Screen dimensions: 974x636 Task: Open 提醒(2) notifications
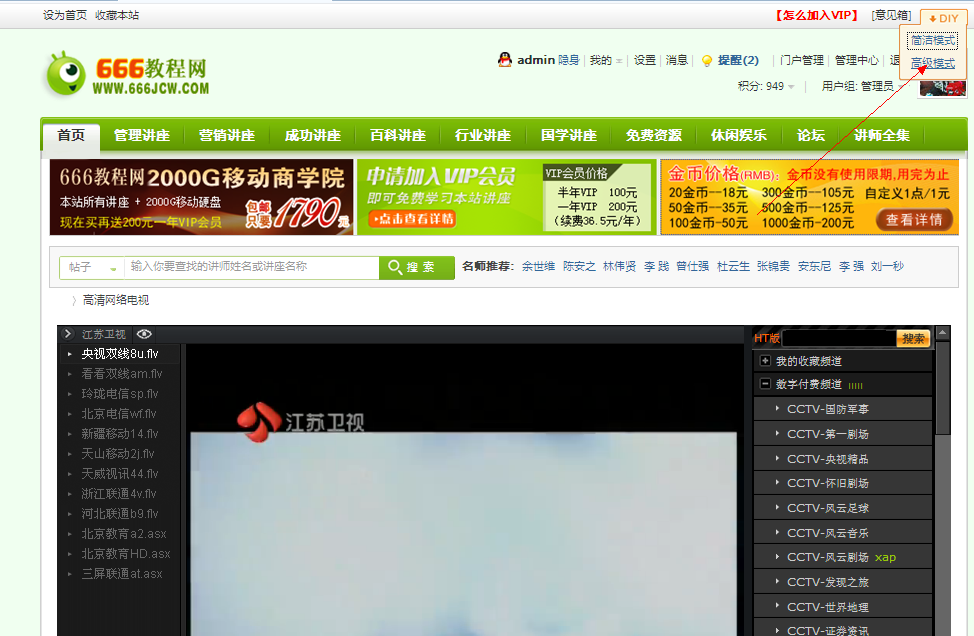[x=738, y=60]
